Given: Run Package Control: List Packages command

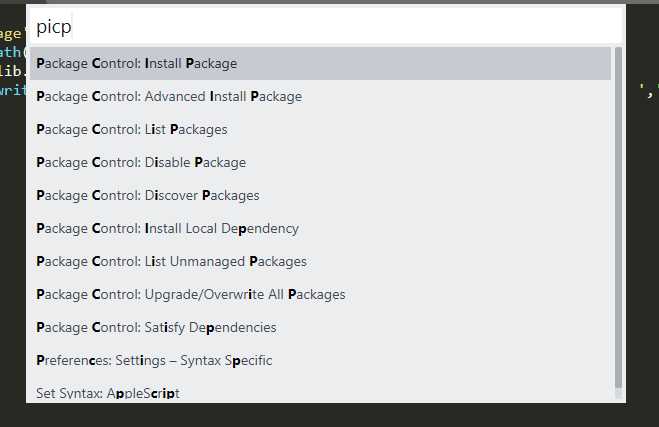Looking at the screenshot, I should pos(132,130).
